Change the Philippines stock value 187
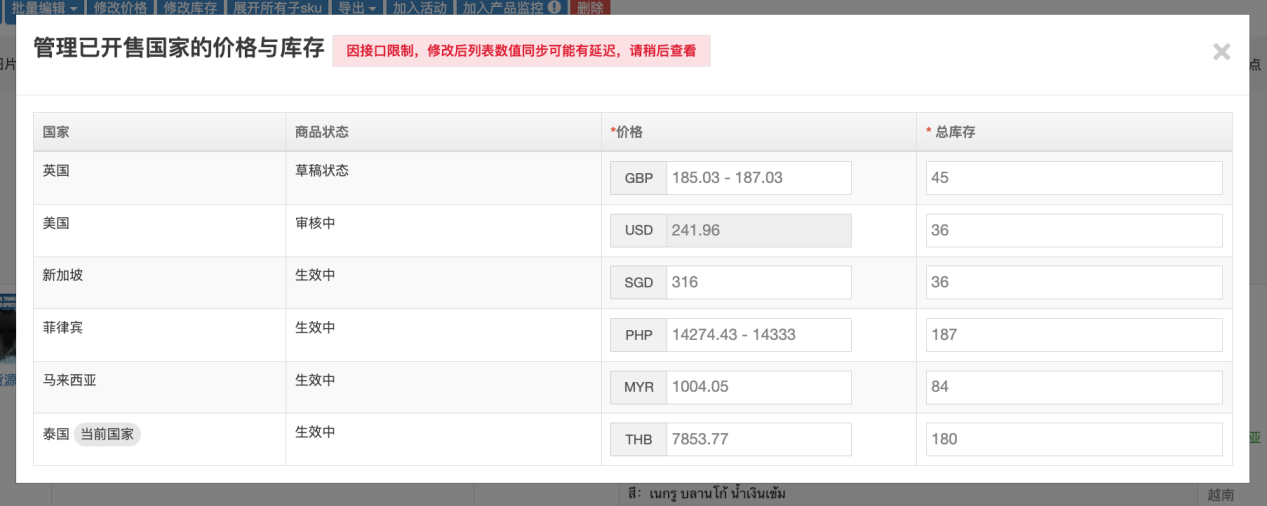1267x506 pixels. coord(1073,335)
